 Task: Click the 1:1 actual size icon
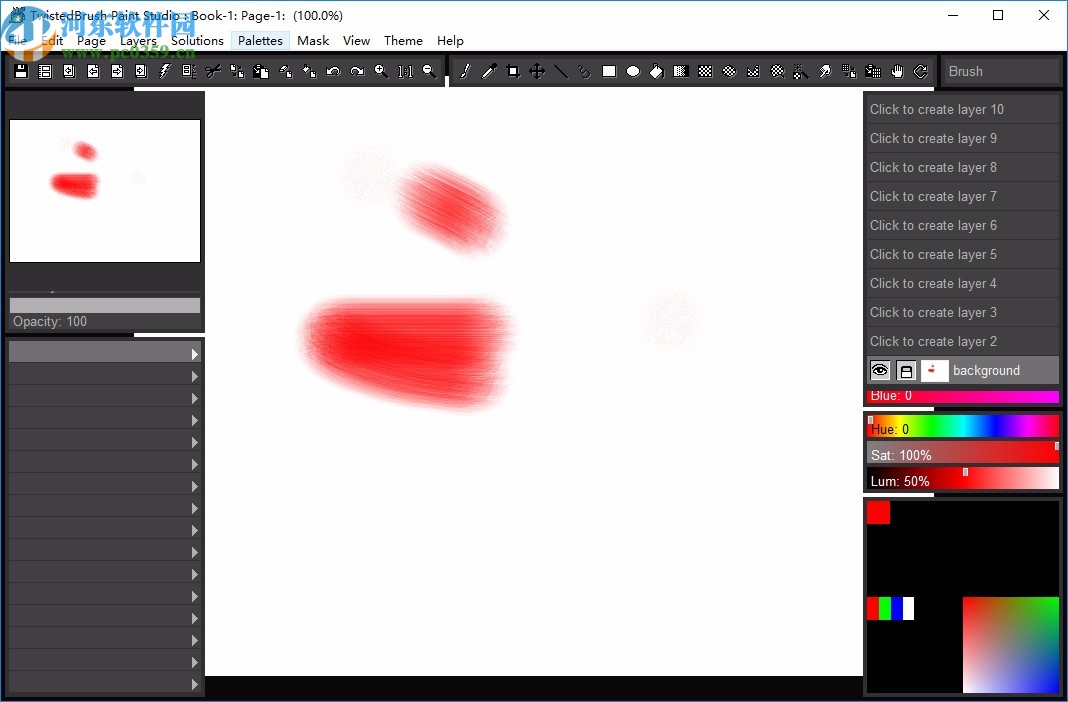pyautogui.click(x=405, y=71)
